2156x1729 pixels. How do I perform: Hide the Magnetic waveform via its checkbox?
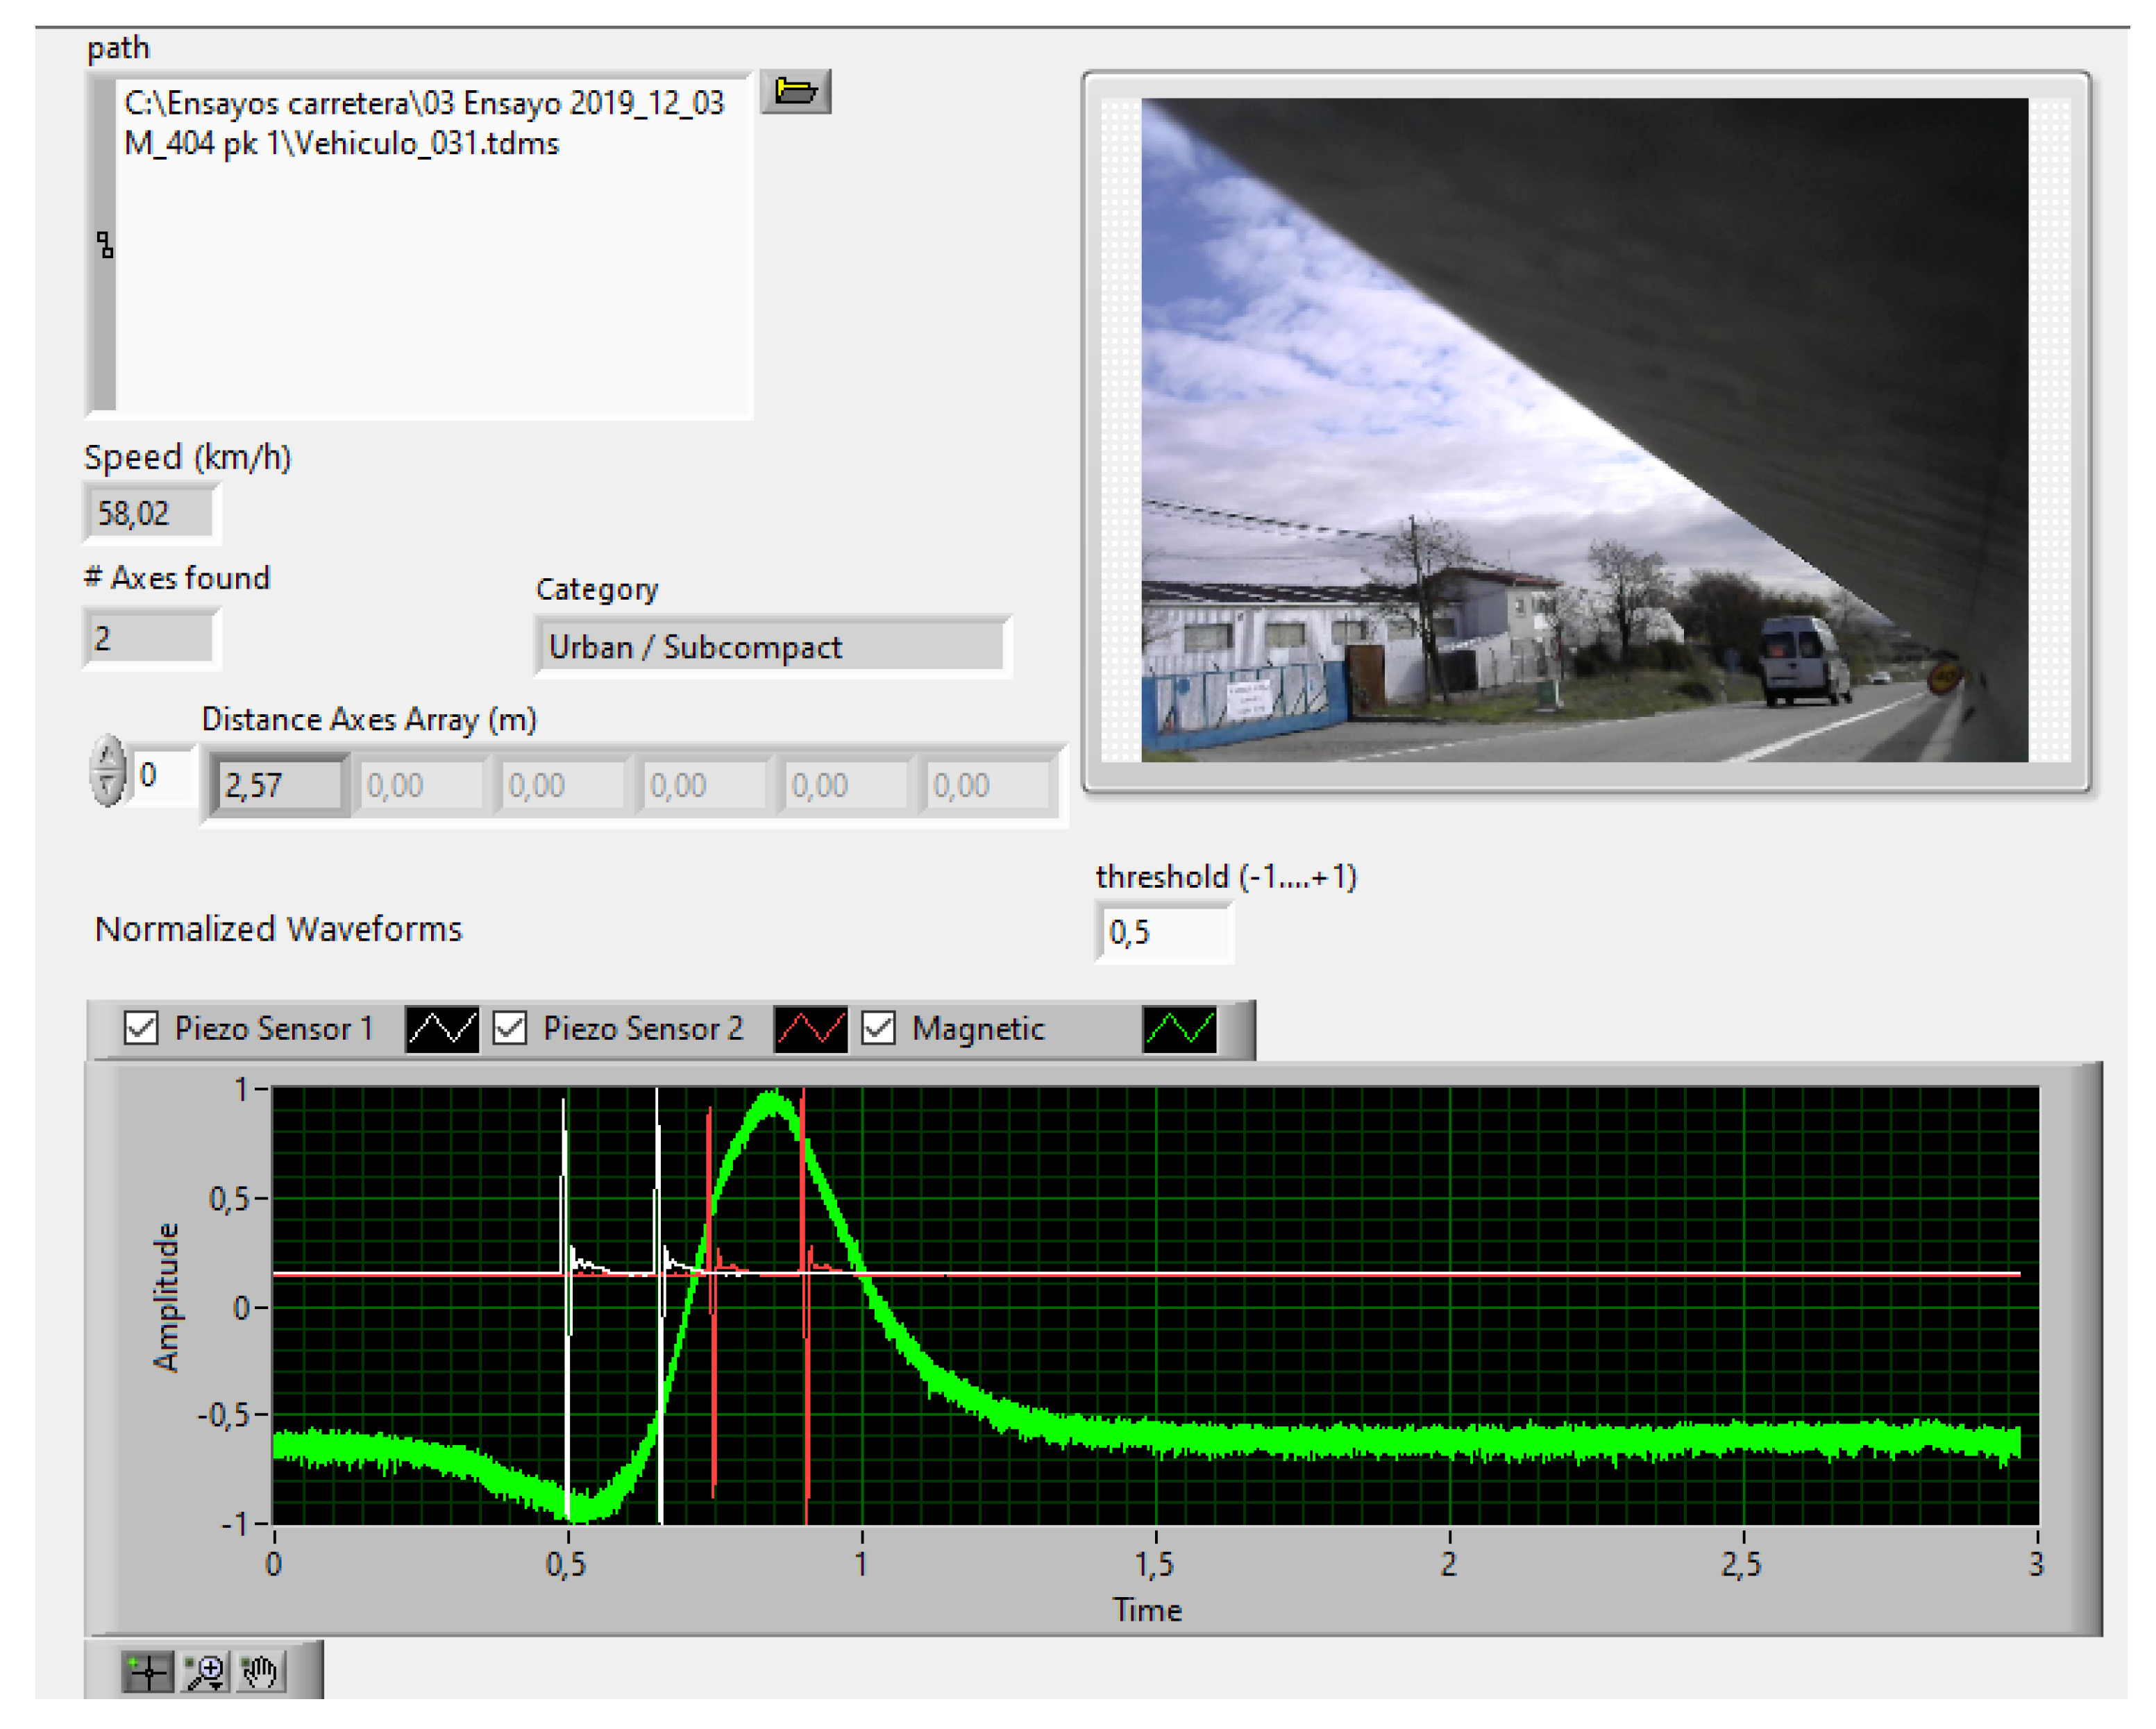coord(878,1028)
